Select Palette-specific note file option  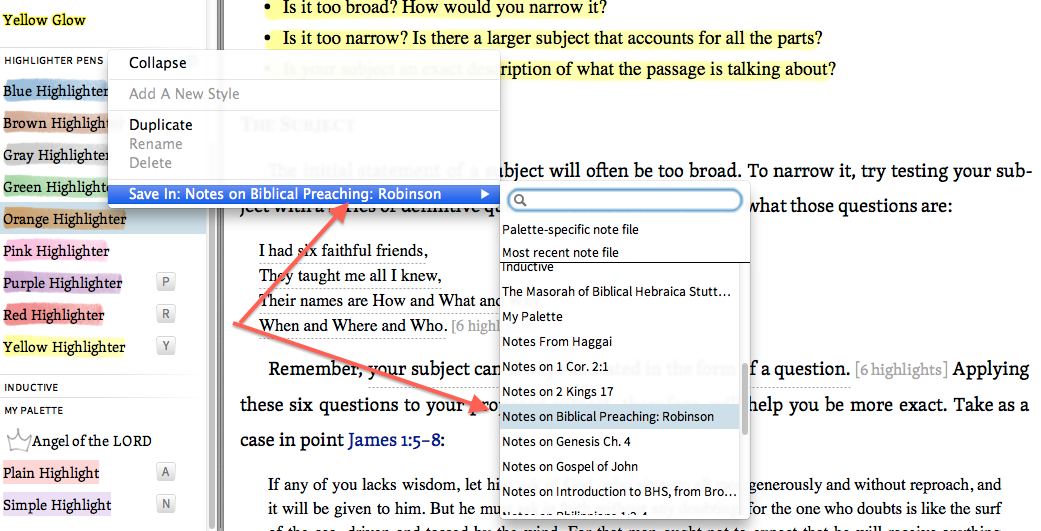pyautogui.click(x=570, y=230)
